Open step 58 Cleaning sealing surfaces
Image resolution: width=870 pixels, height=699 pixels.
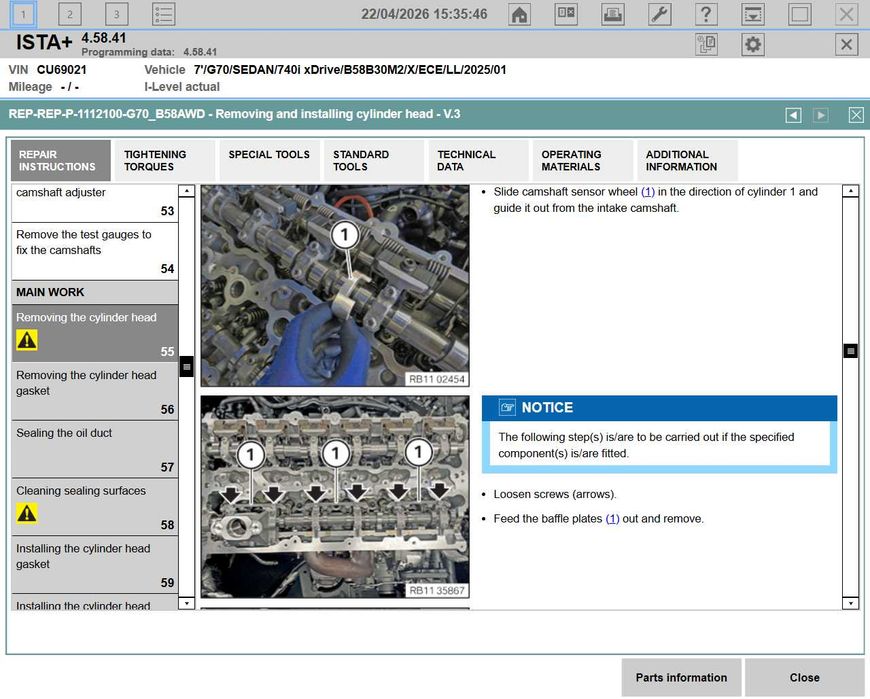pyautogui.click(x=95, y=506)
